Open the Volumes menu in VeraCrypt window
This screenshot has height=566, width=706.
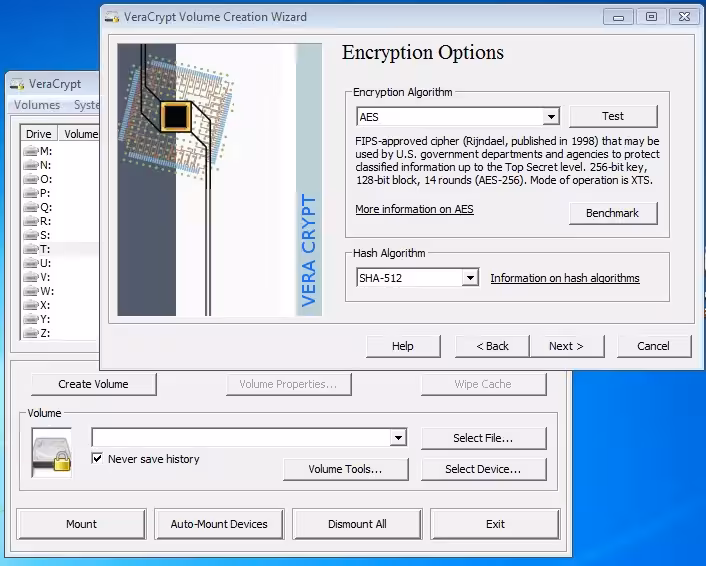(x=37, y=105)
